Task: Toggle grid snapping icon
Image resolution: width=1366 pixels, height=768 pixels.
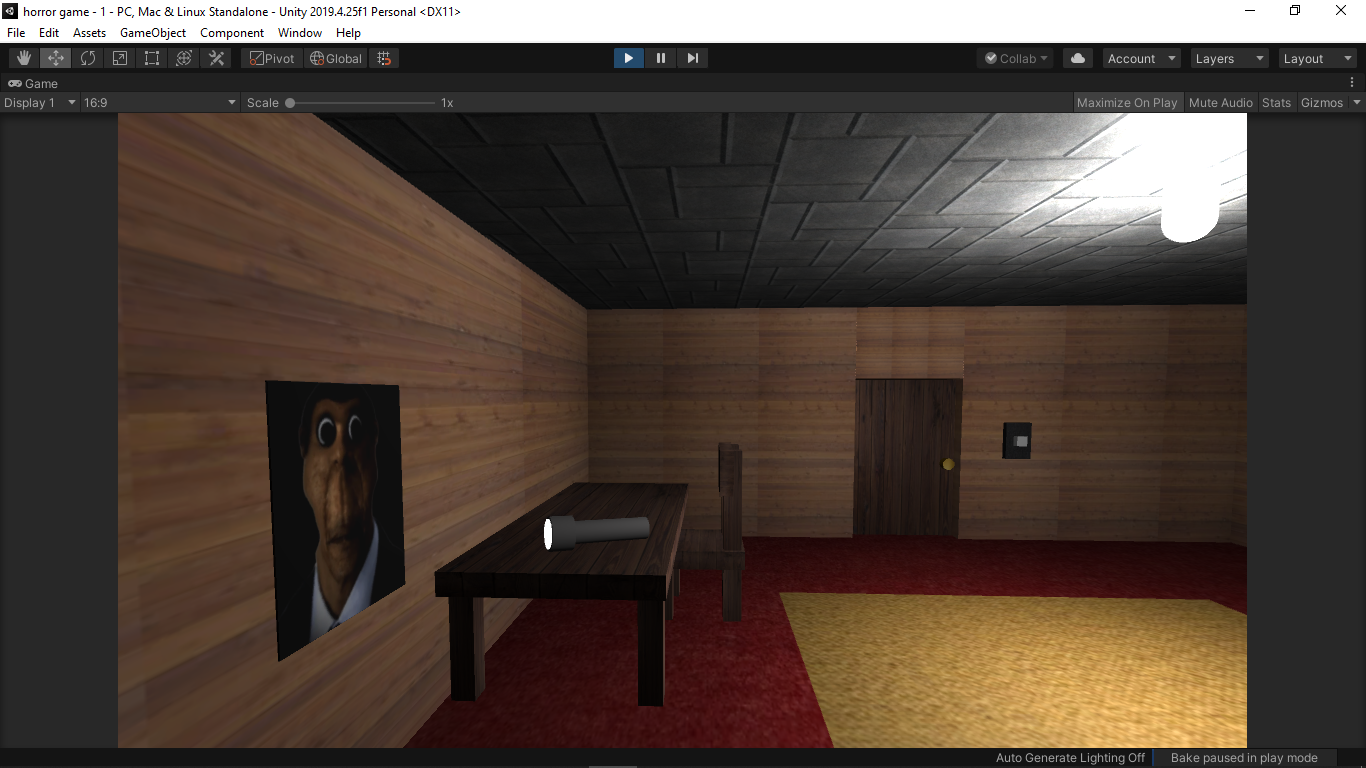Action: pos(384,58)
